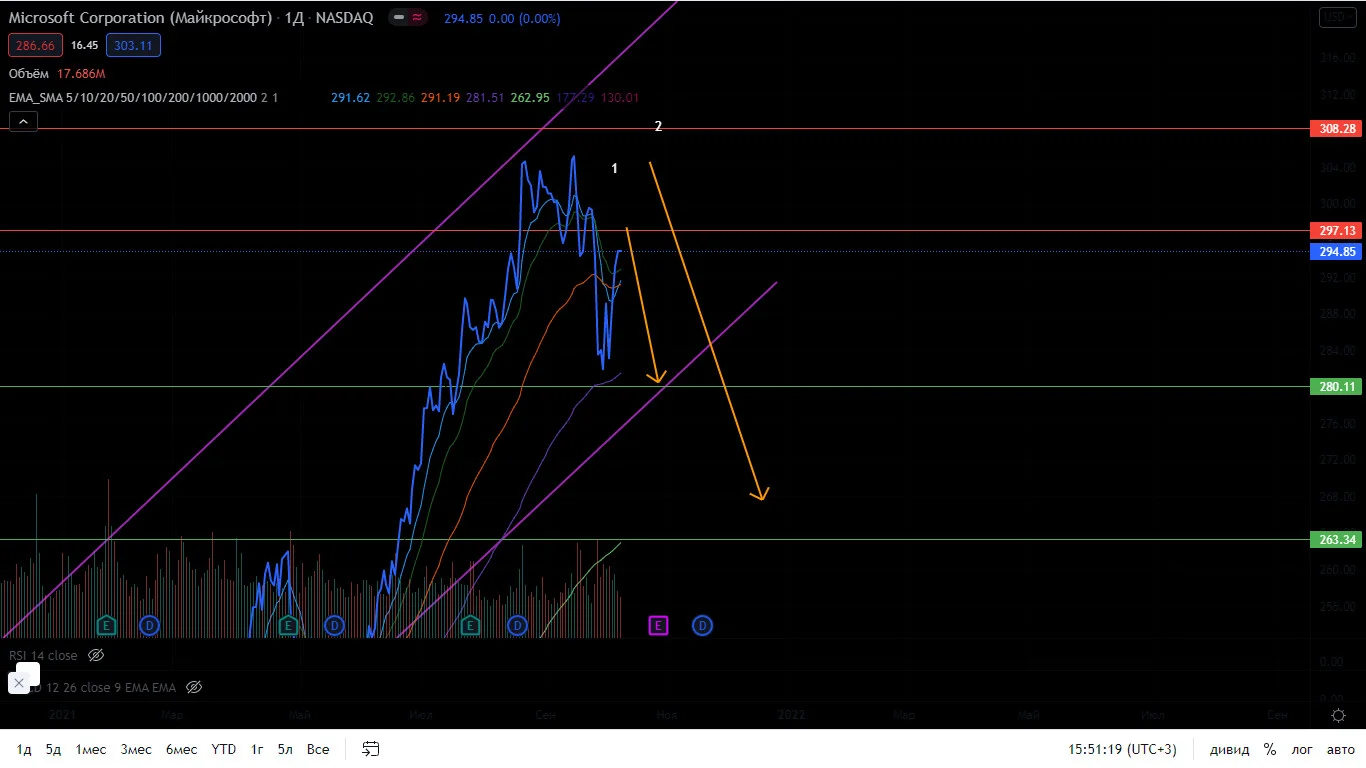Image resolution: width=1366 pixels, height=768 pixels.
Task: Click the first green earnings E marker
Action: [106, 626]
